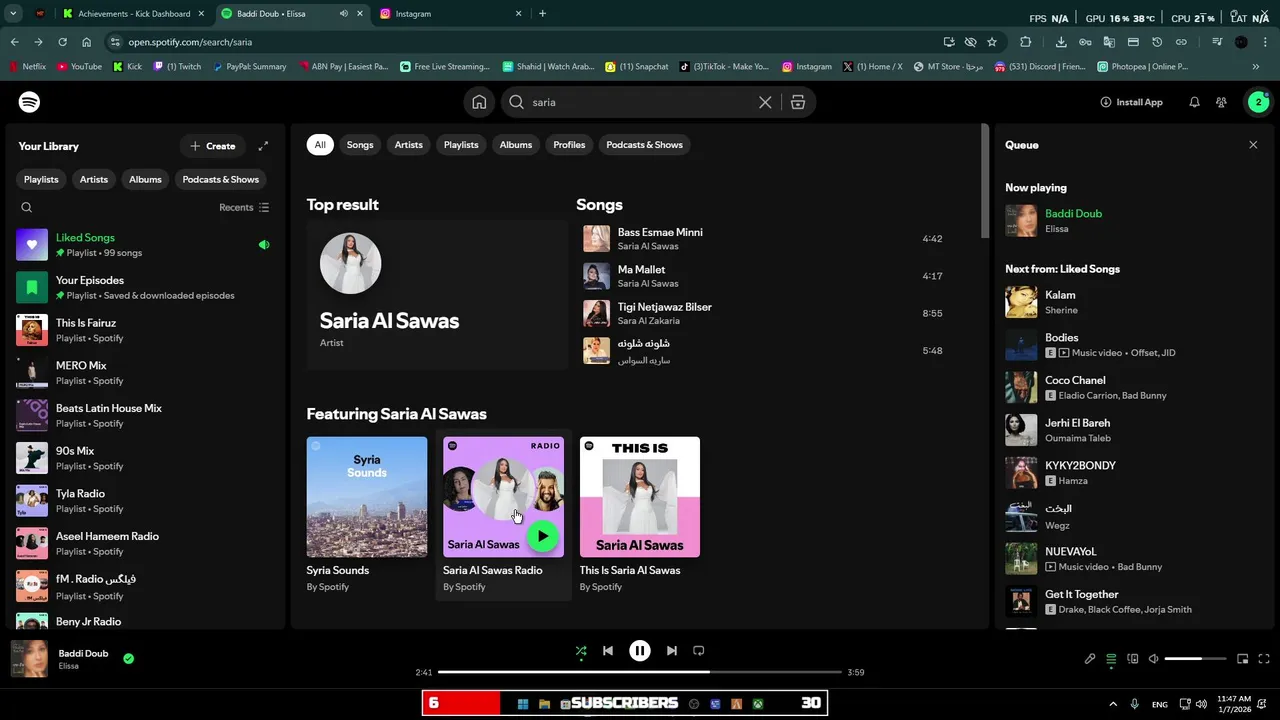The height and width of the screenshot is (720, 1280).
Task: Filter results by Profiles
Action: tap(569, 145)
